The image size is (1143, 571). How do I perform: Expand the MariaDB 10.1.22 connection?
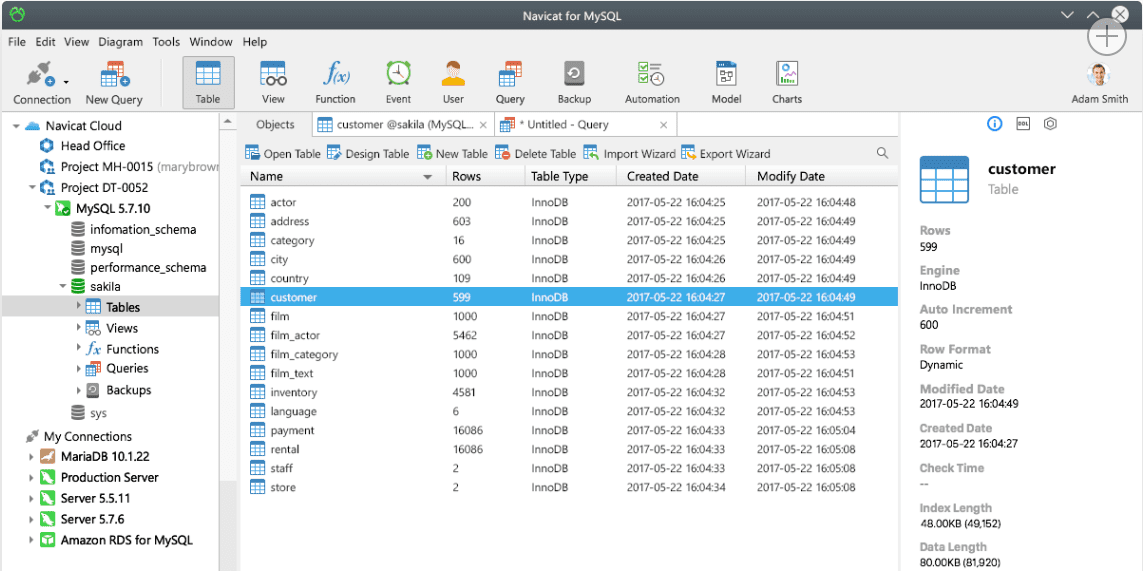tap(31, 457)
